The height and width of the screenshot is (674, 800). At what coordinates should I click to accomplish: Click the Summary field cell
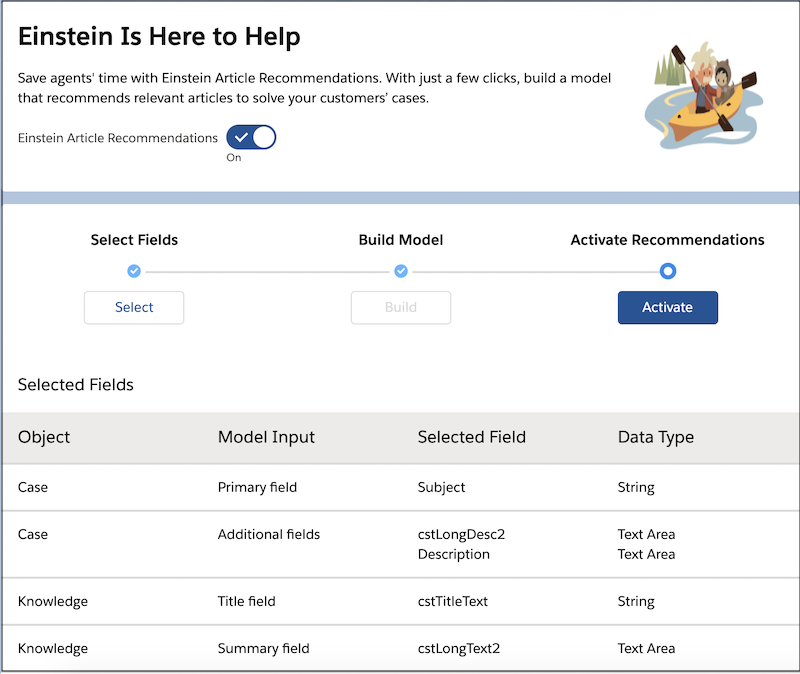click(x=263, y=648)
